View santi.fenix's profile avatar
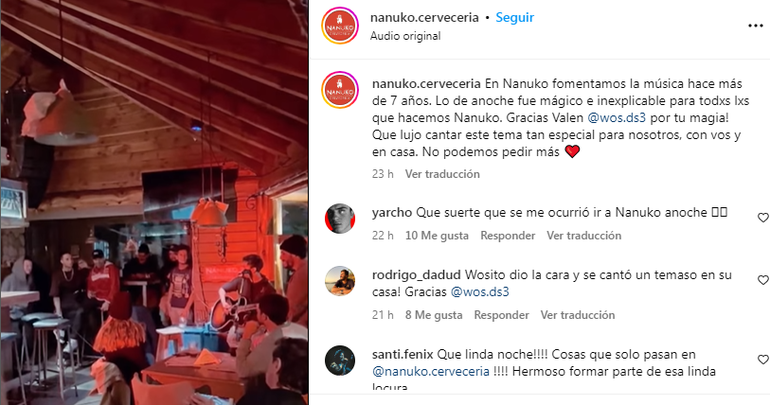Image resolution: width=770 pixels, height=405 pixels. [x=340, y=361]
